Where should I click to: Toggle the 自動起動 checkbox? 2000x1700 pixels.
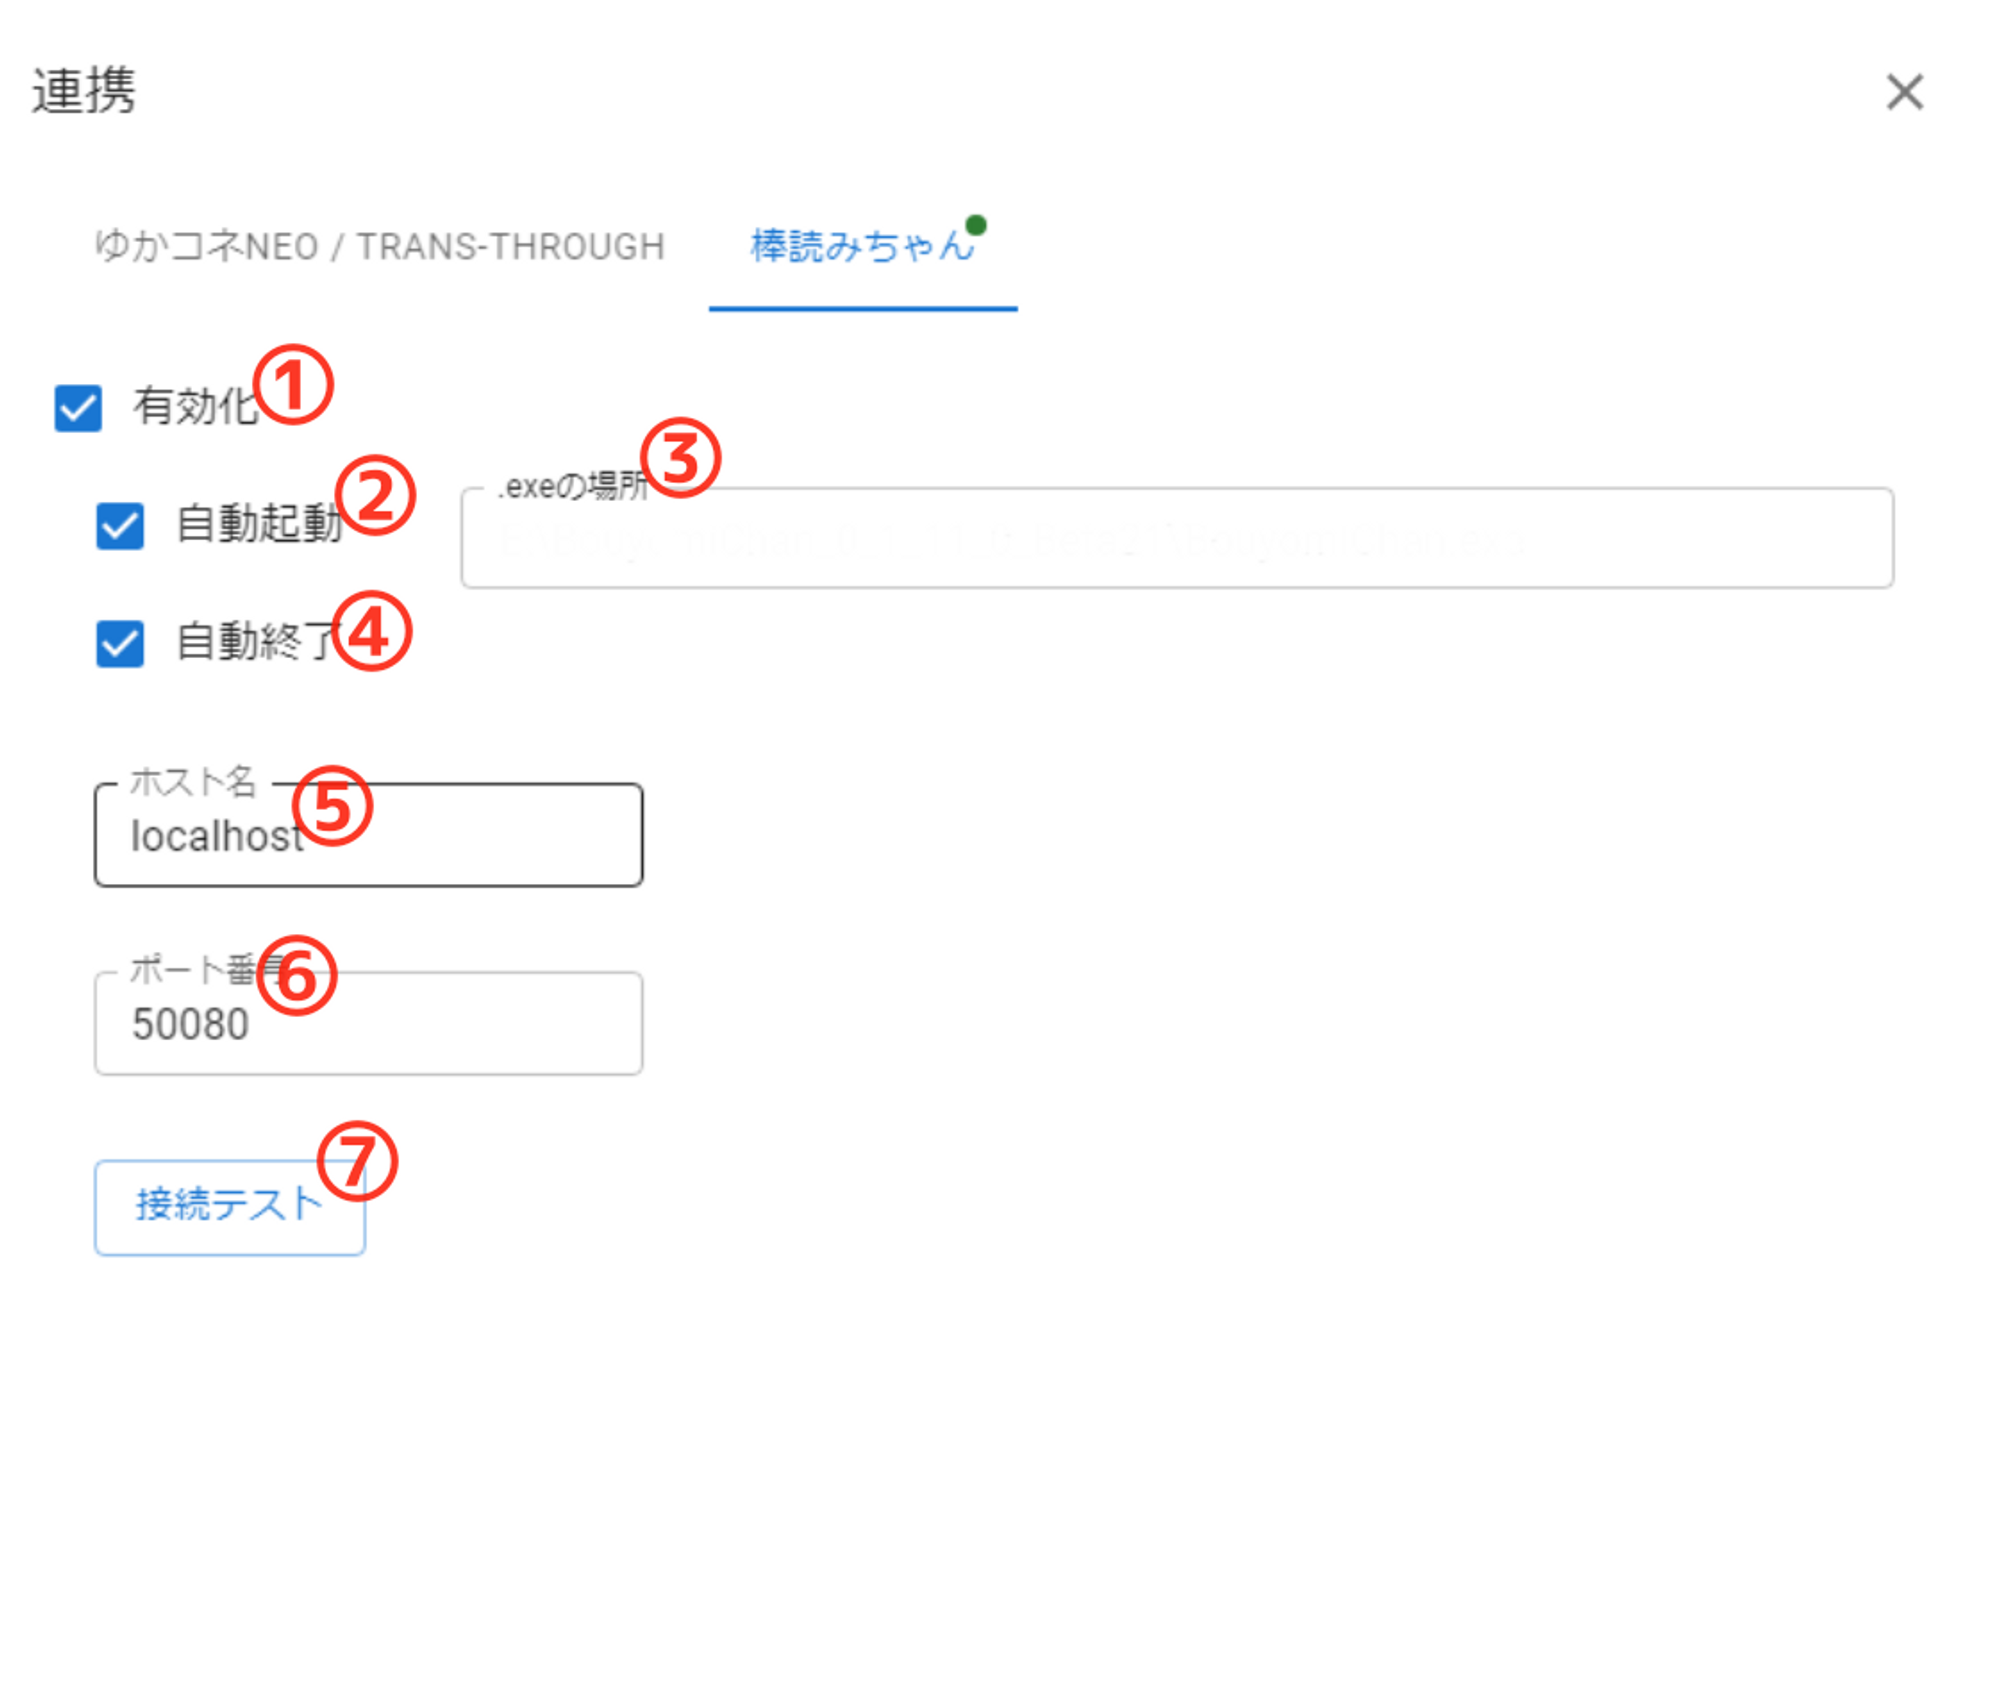pos(120,526)
